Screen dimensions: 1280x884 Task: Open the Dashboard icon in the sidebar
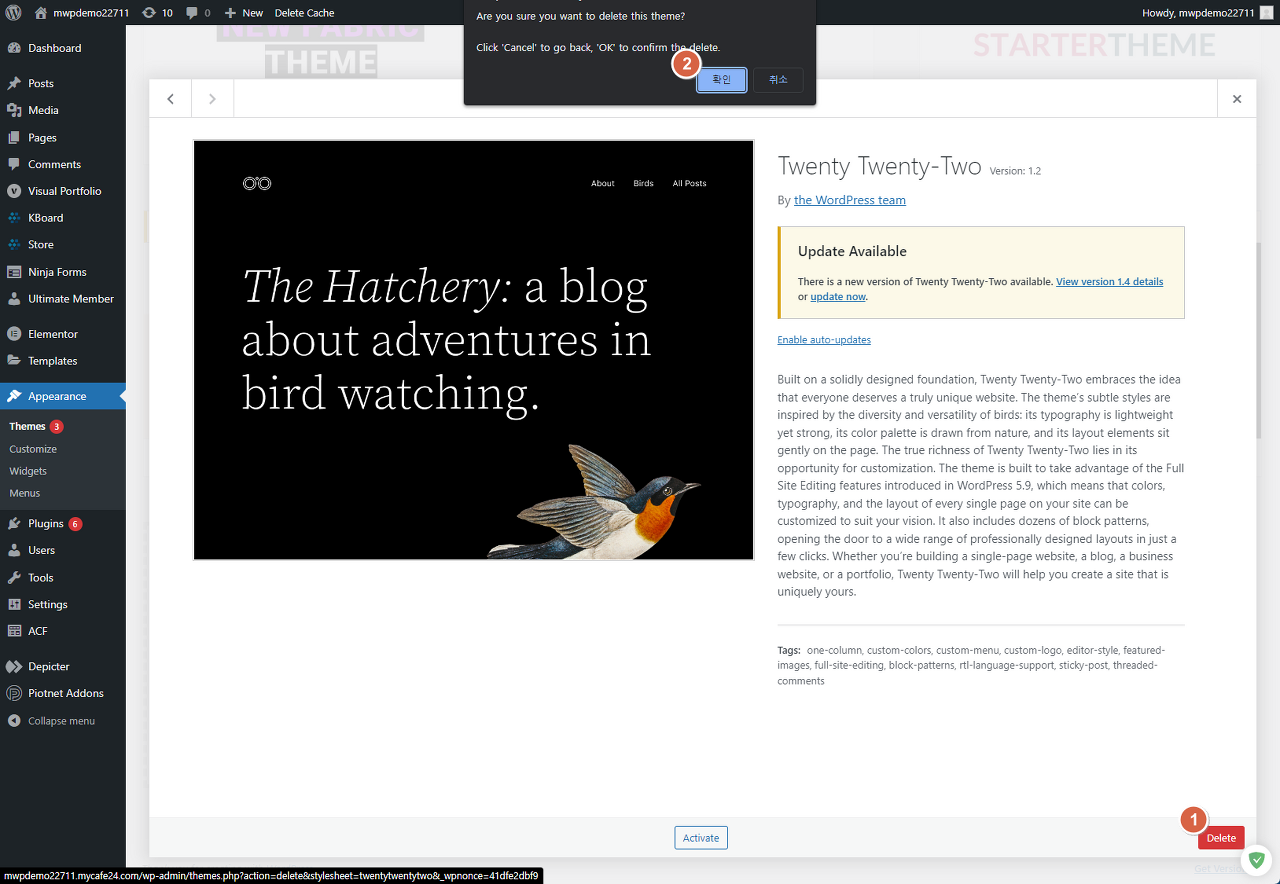[x=14, y=48]
